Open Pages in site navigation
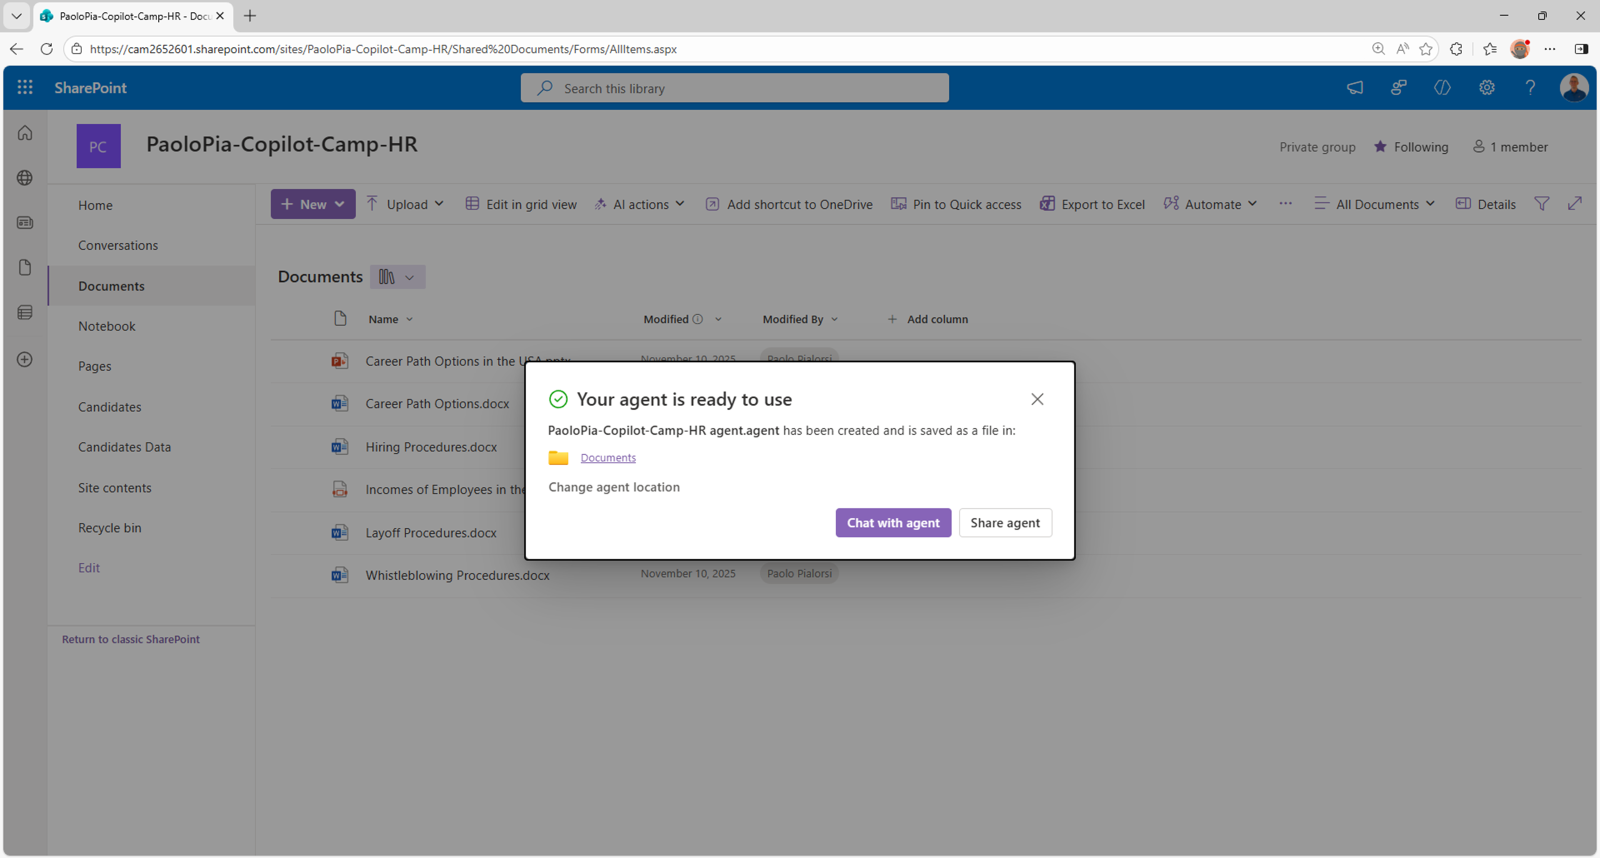 [x=95, y=366]
